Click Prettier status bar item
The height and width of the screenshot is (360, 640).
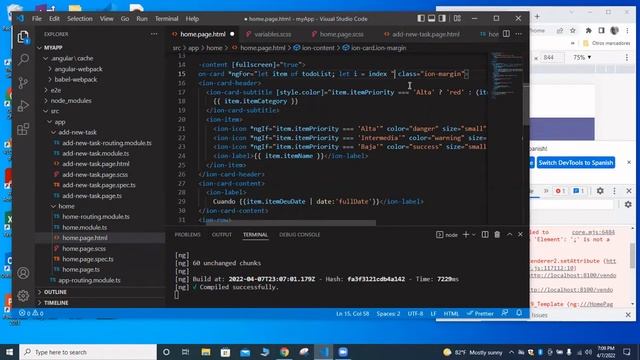click(480, 313)
